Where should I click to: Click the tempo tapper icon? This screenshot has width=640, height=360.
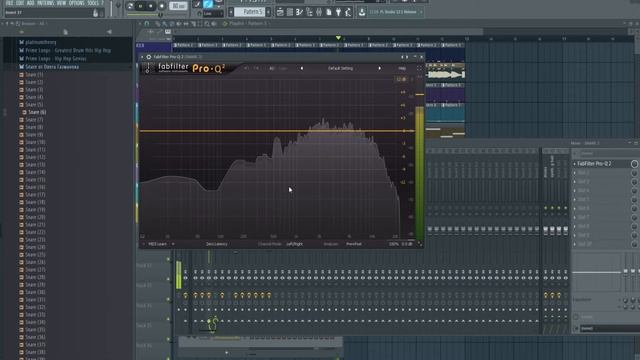(x=348, y=12)
